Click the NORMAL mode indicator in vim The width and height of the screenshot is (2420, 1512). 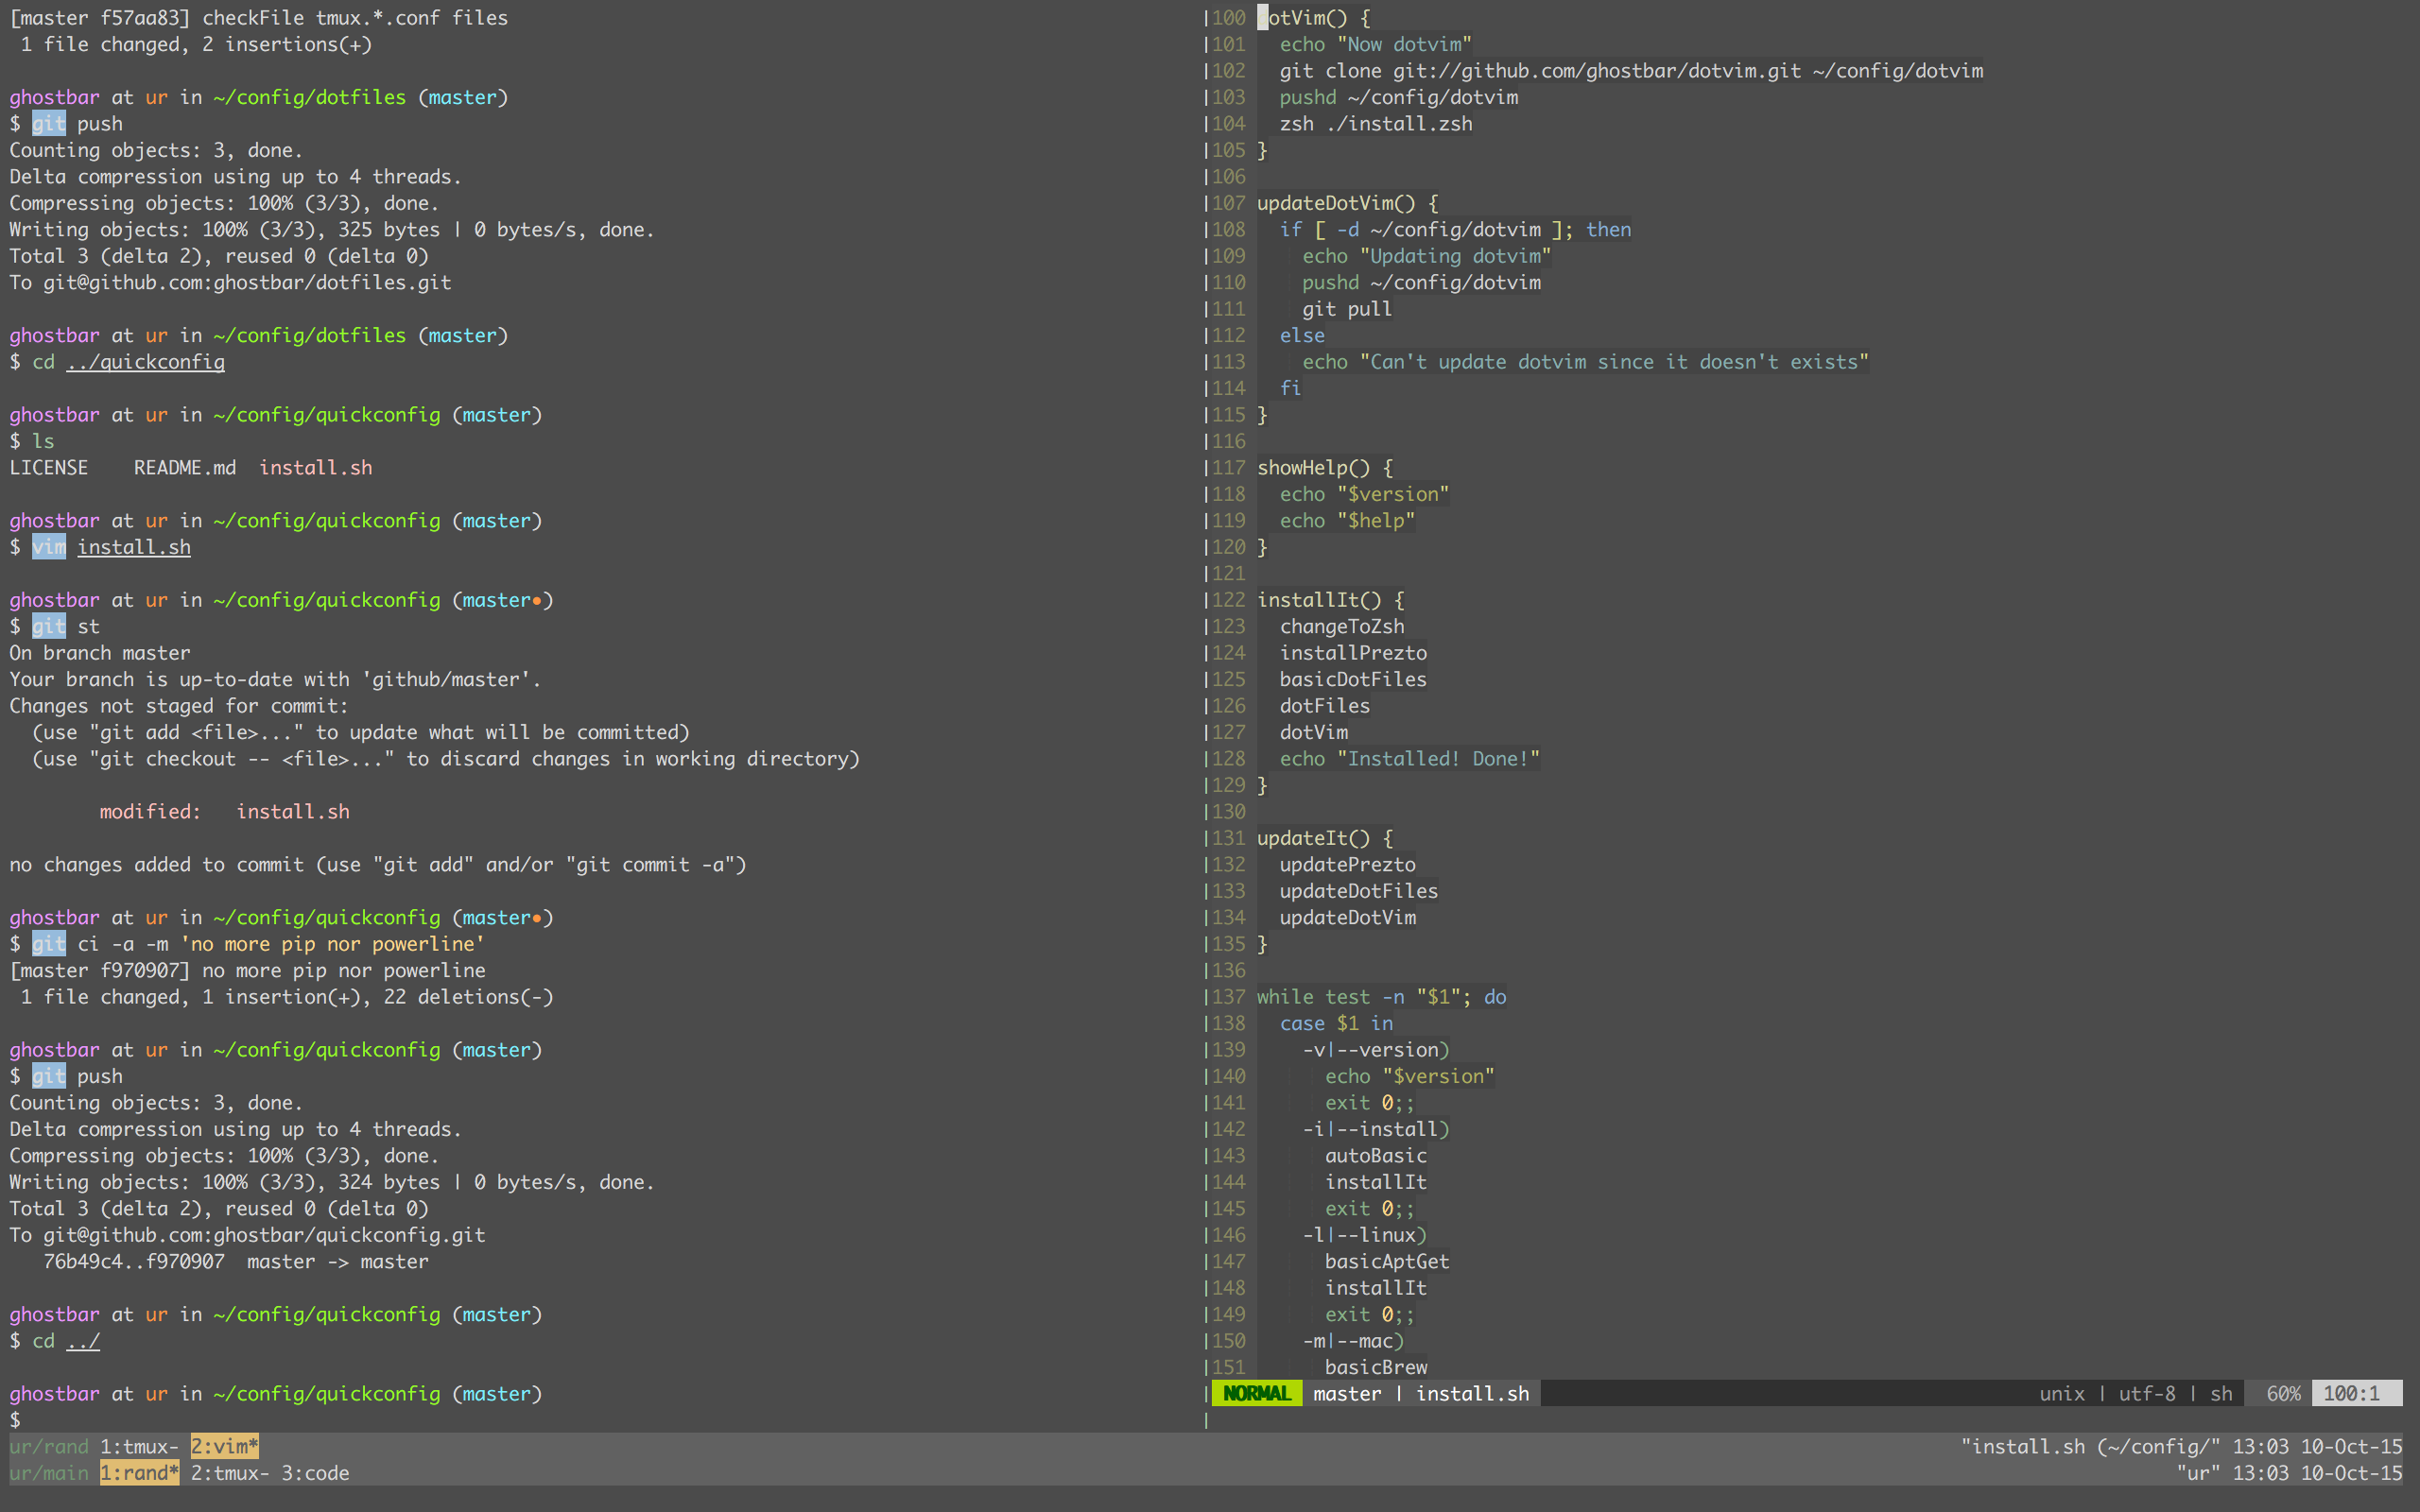click(x=1257, y=1393)
